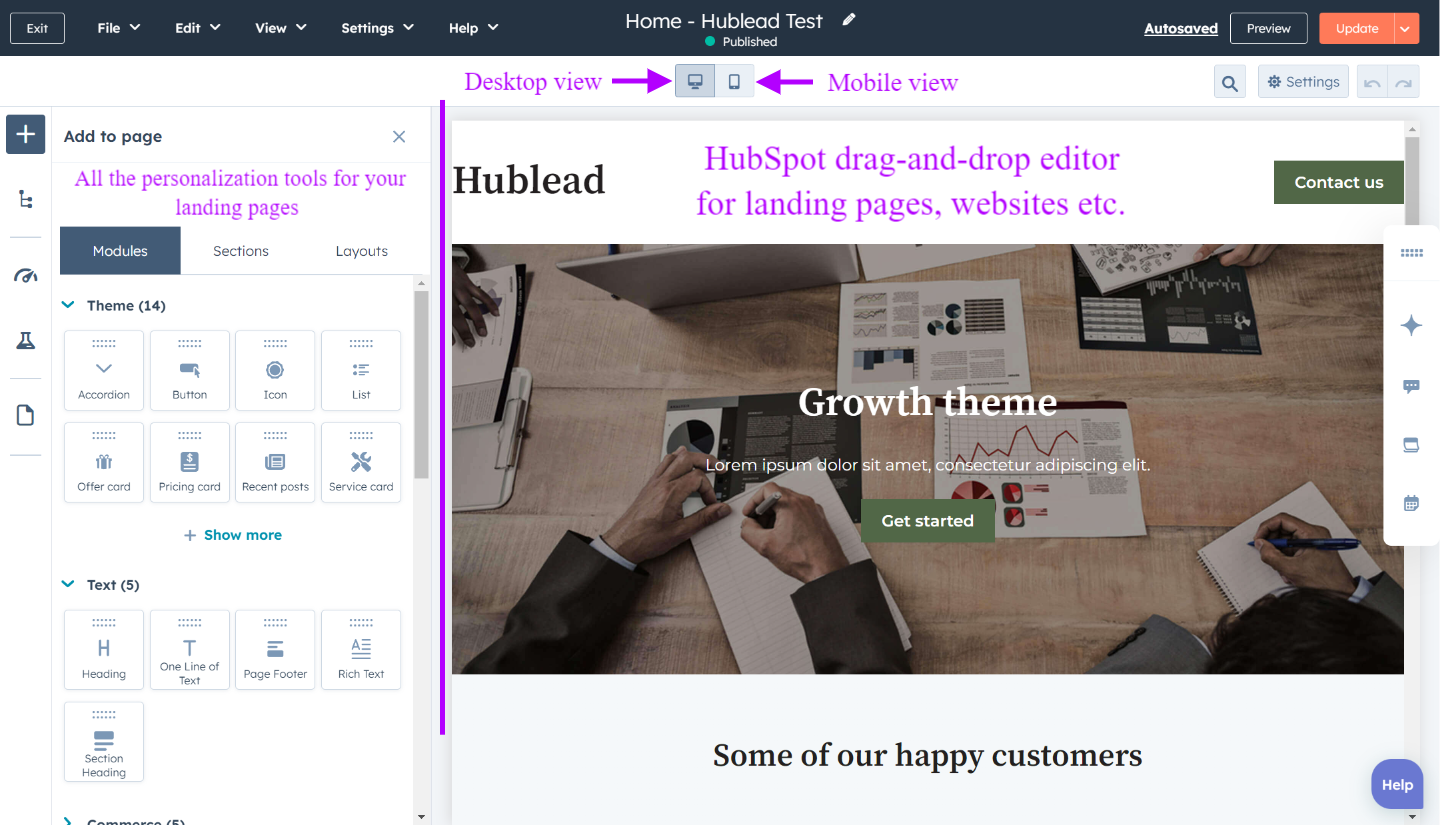
Task: Select the Heading module
Action: (104, 650)
